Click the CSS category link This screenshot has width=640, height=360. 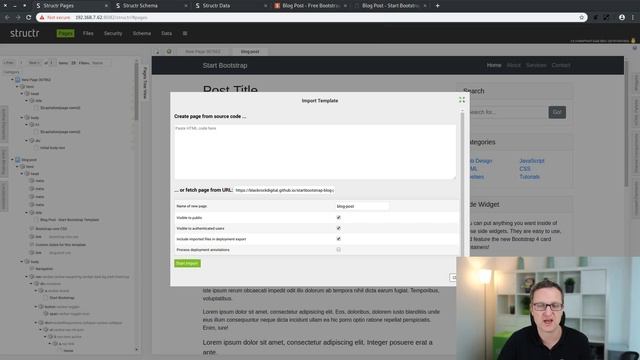tap(525, 169)
